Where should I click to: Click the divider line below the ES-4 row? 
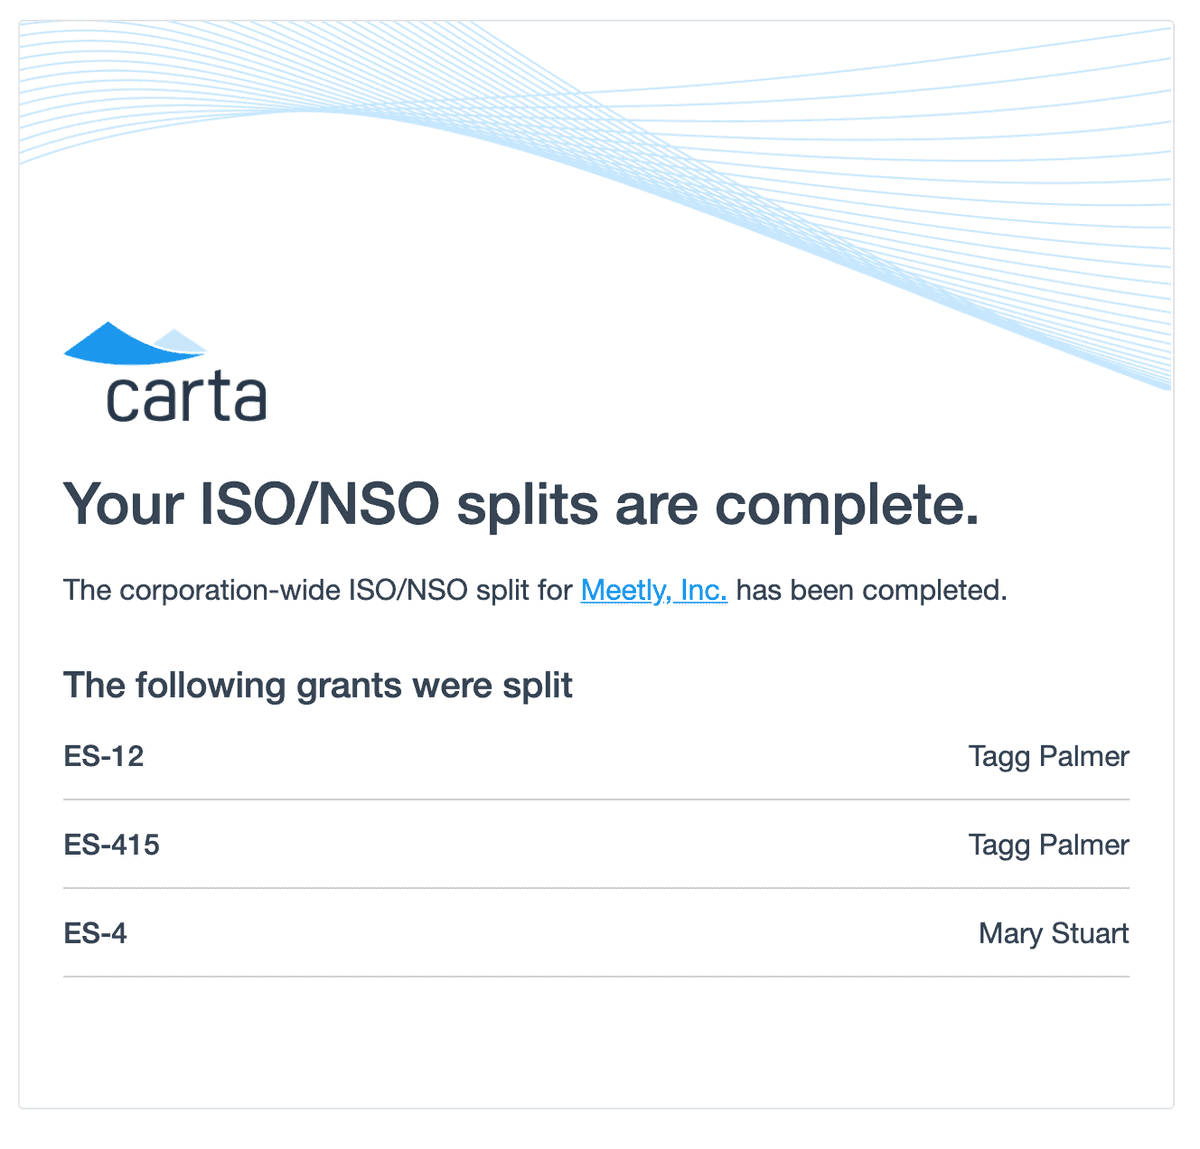click(596, 976)
